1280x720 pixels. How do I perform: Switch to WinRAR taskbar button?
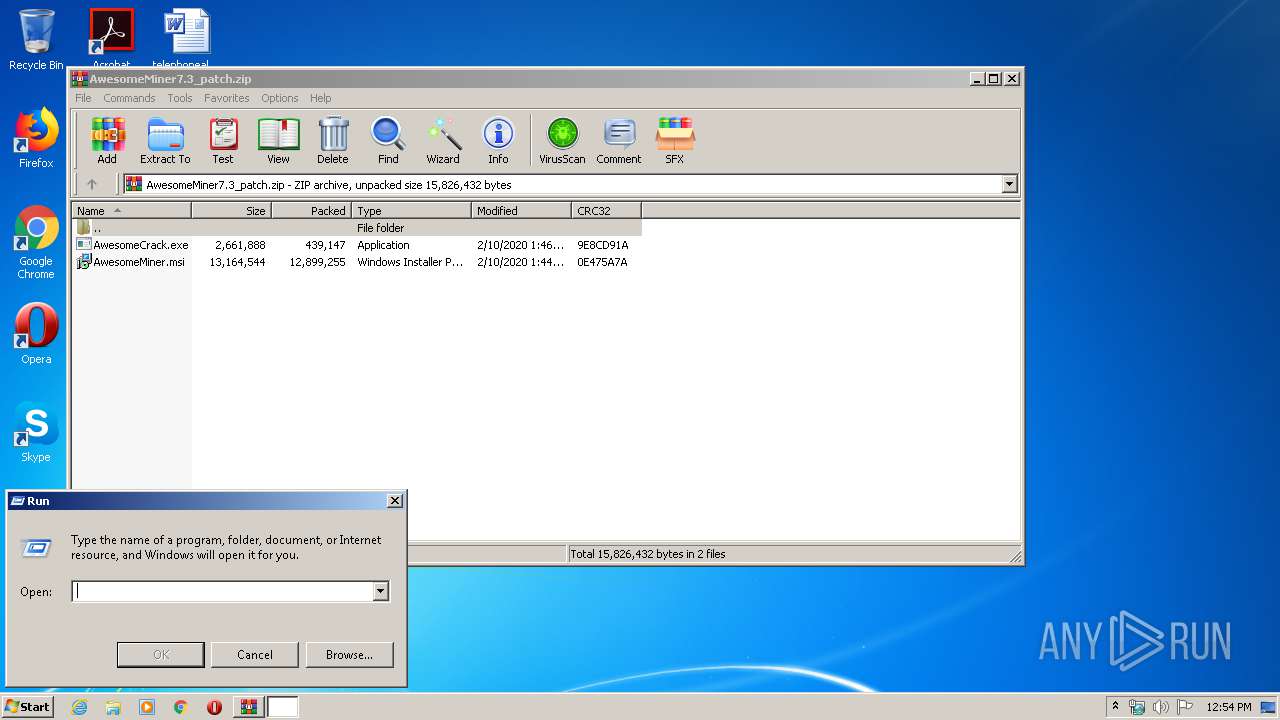click(x=248, y=707)
